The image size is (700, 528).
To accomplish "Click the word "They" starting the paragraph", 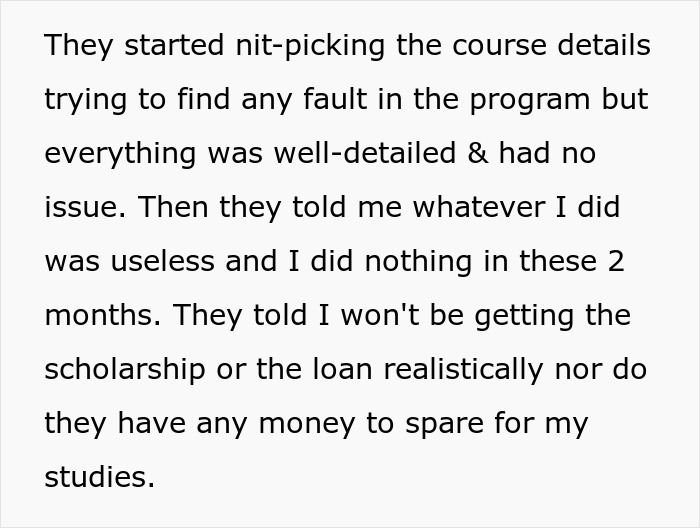I will 79,46.
